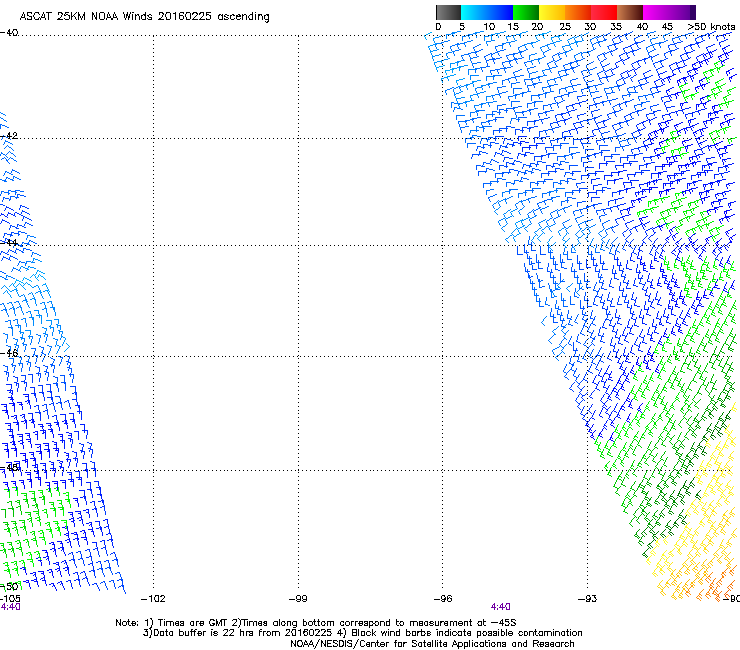Click the cyan-blue 5-15 knots color band
Viewport: 740px width, 650px height.
487,12
